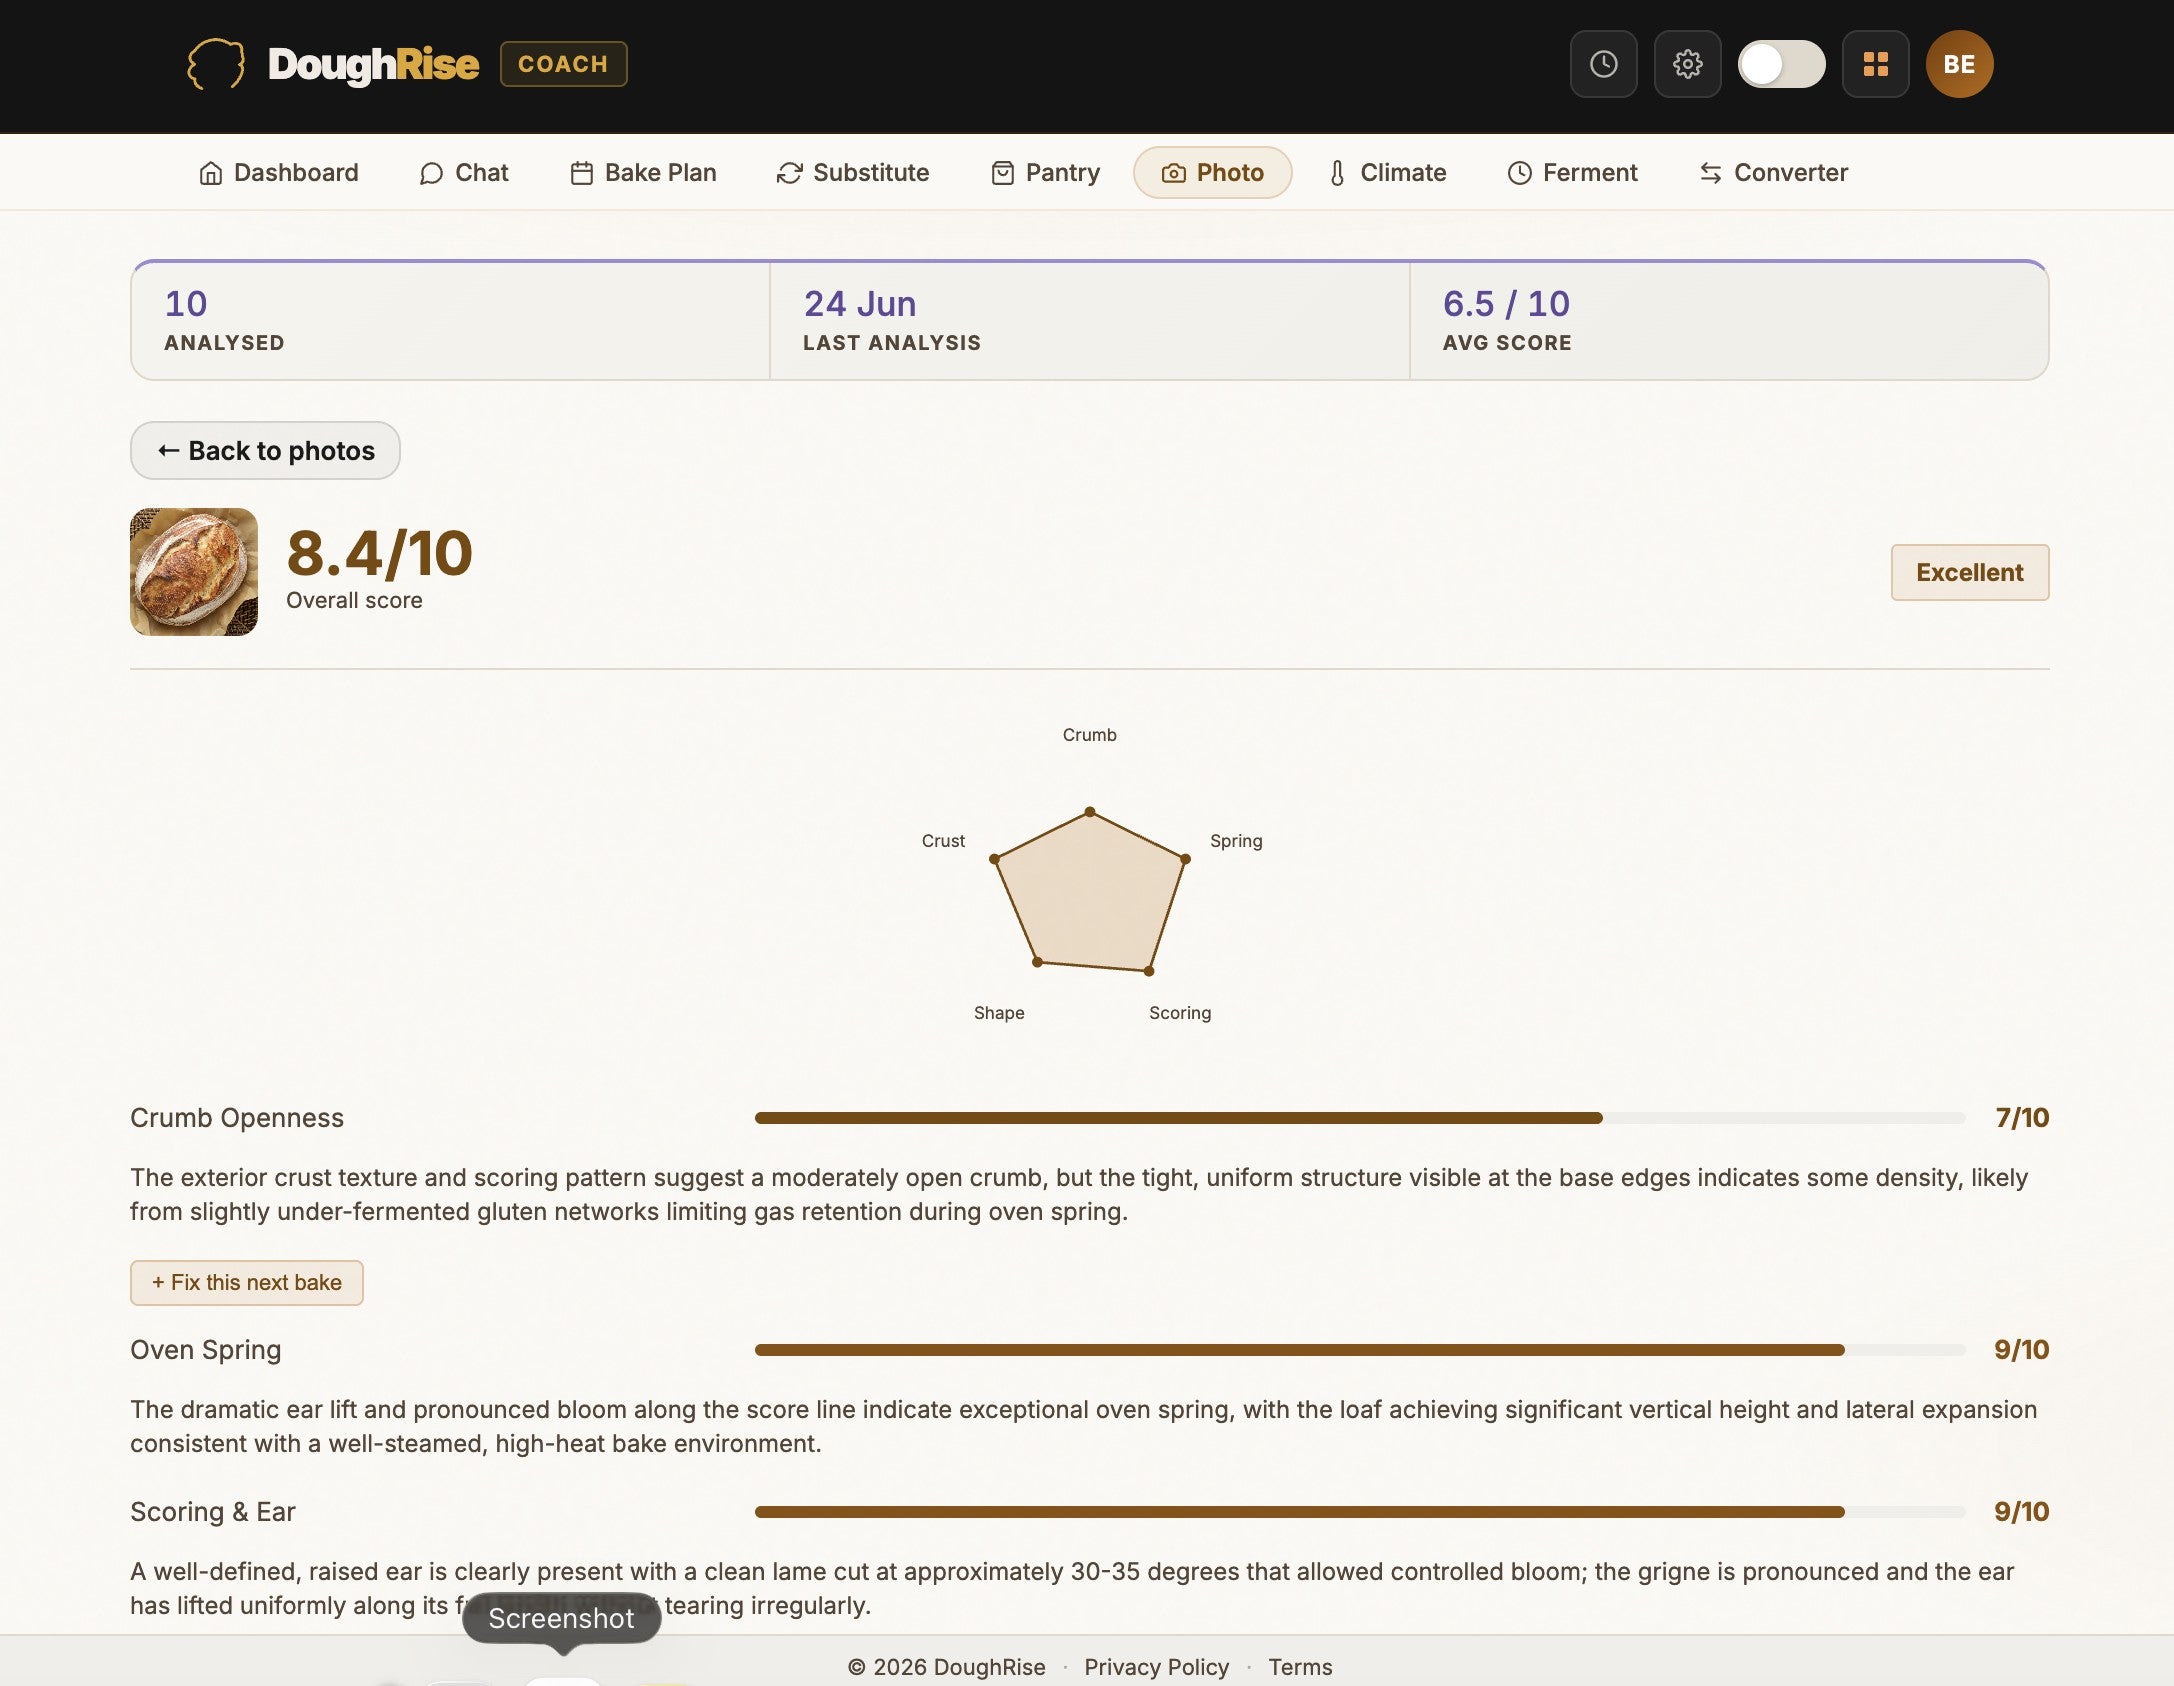This screenshot has height=1686, width=2174.
Task: Open the Terms link
Action: [x=1300, y=1667]
